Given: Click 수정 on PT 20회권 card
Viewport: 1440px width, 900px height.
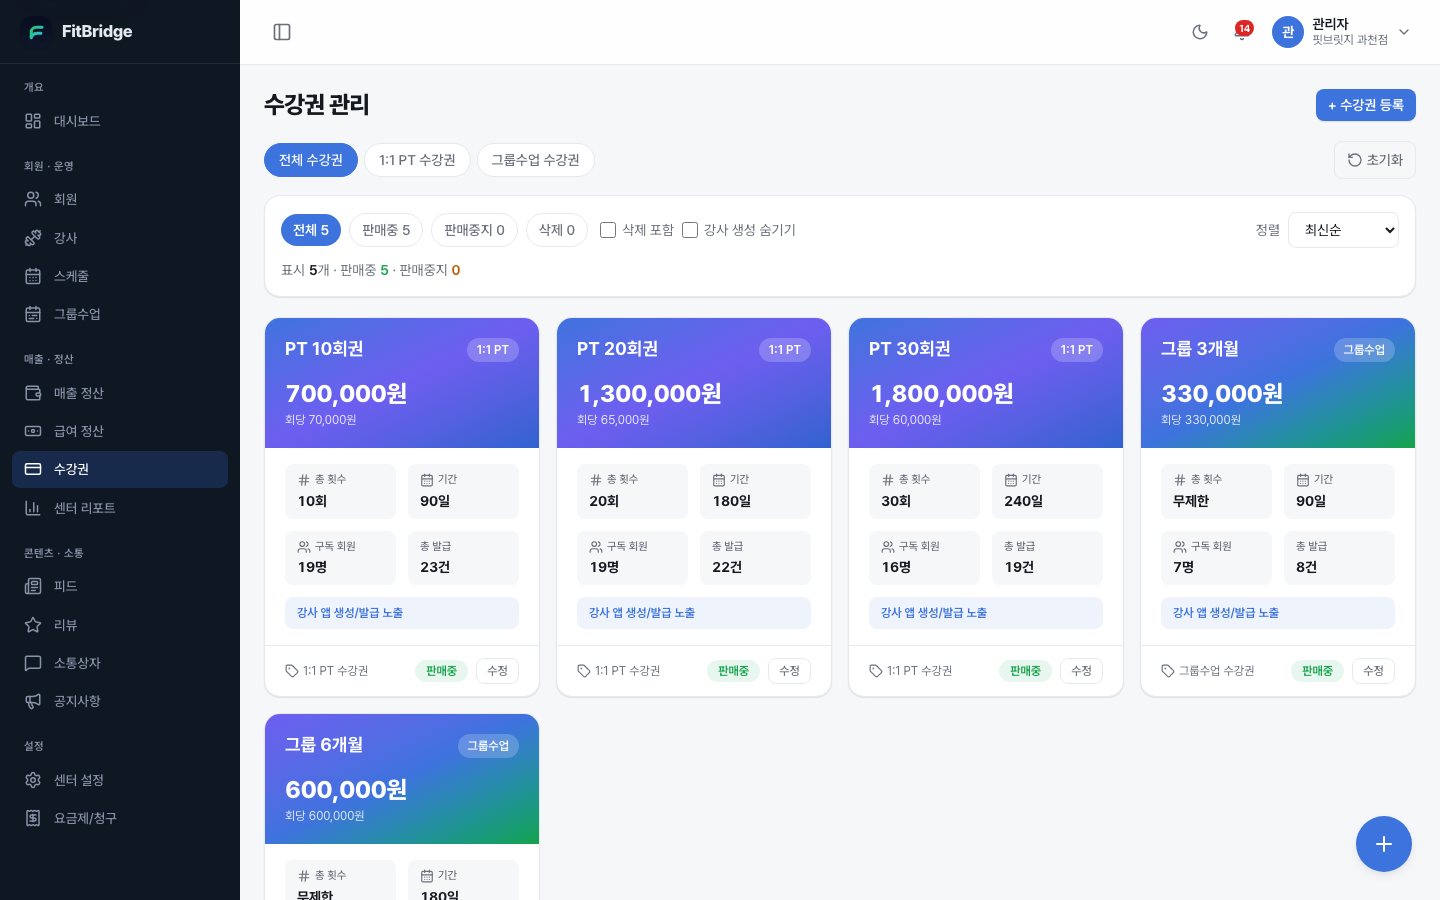Looking at the screenshot, I should point(790,671).
